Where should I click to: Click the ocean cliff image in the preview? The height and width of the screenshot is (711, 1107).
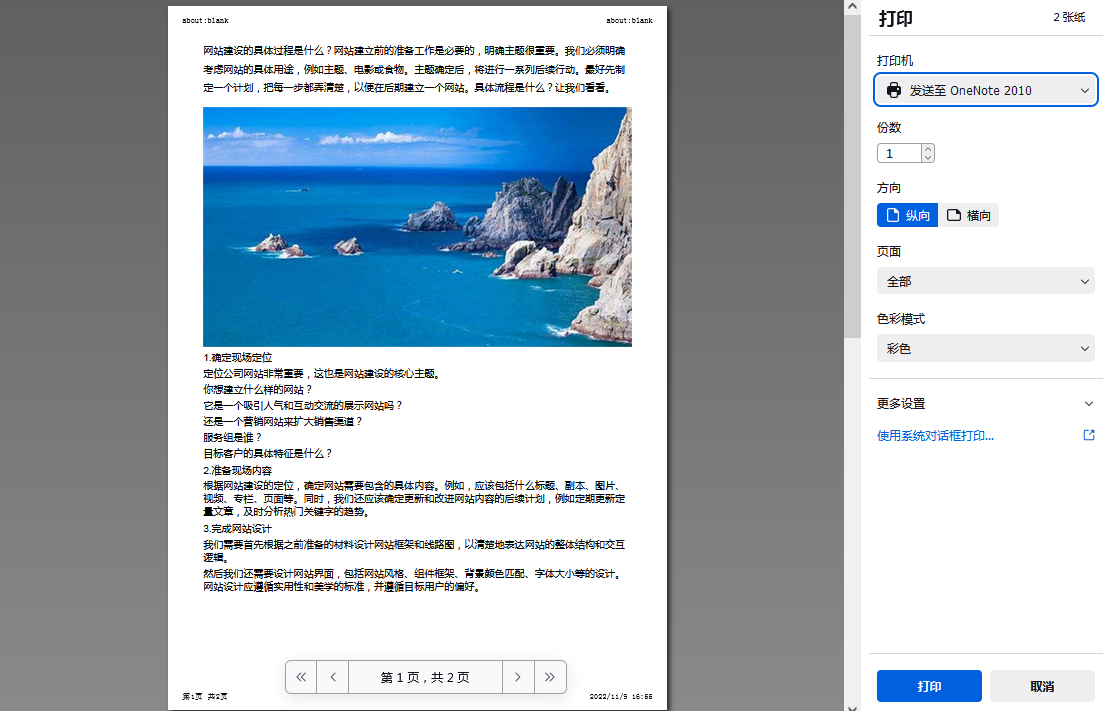point(417,227)
